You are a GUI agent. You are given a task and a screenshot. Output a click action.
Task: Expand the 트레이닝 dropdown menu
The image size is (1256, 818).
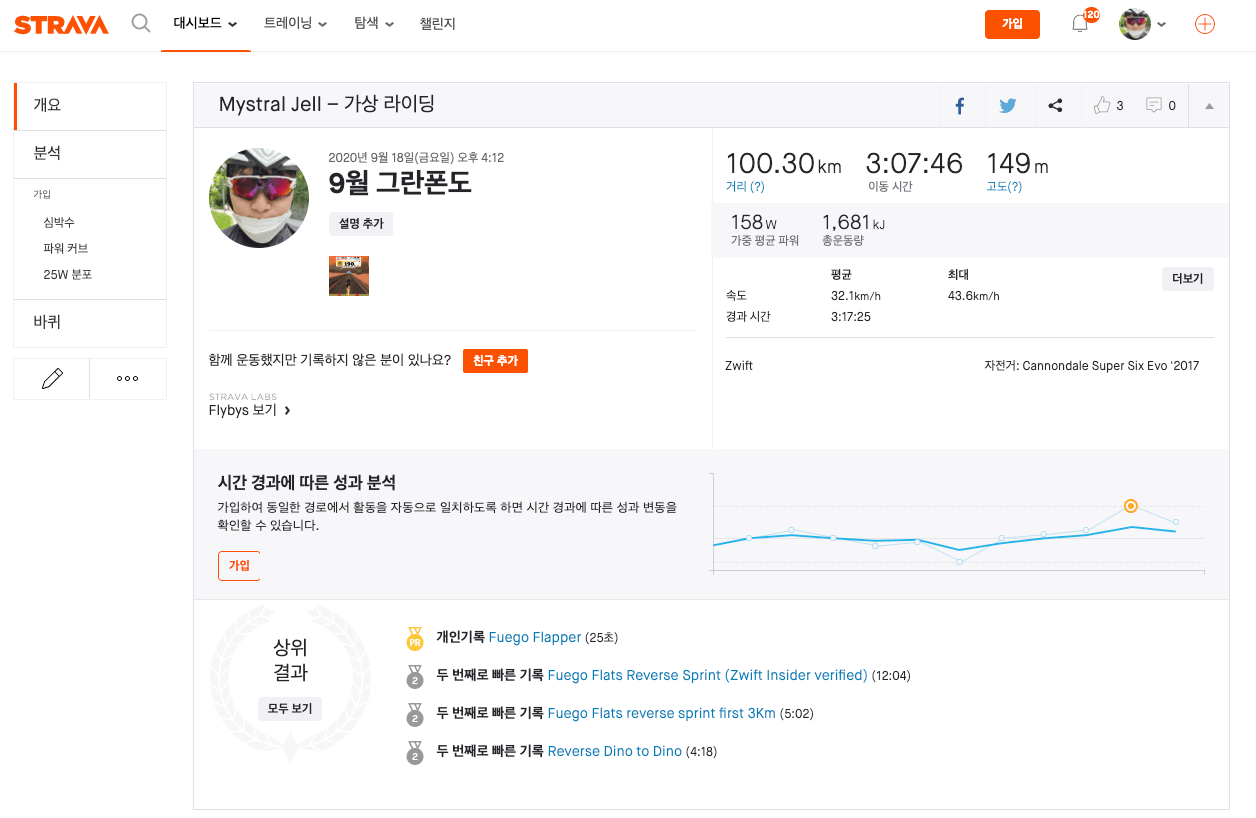pos(295,24)
